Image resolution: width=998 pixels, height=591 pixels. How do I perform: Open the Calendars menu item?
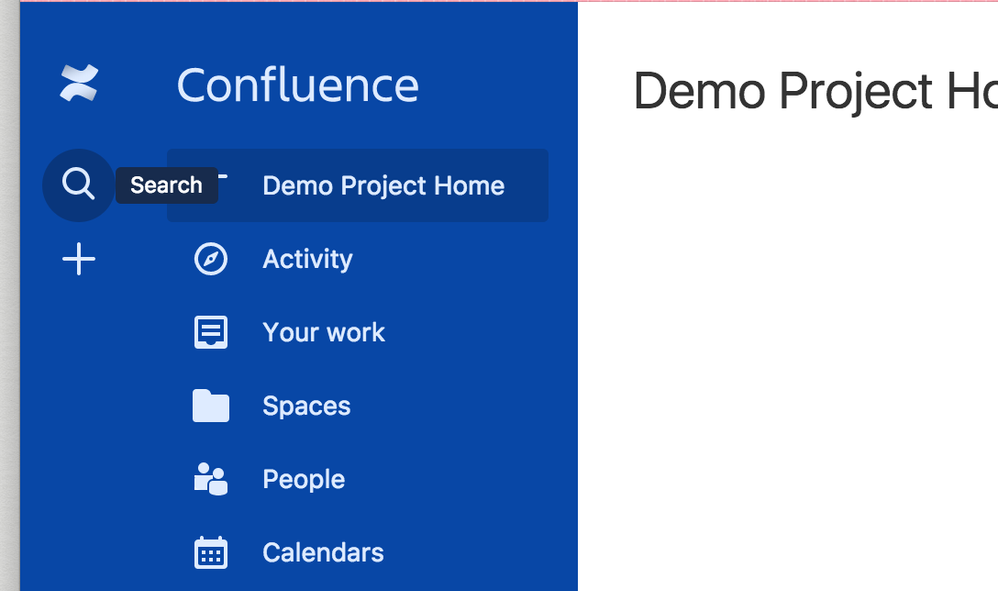(323, 552)
